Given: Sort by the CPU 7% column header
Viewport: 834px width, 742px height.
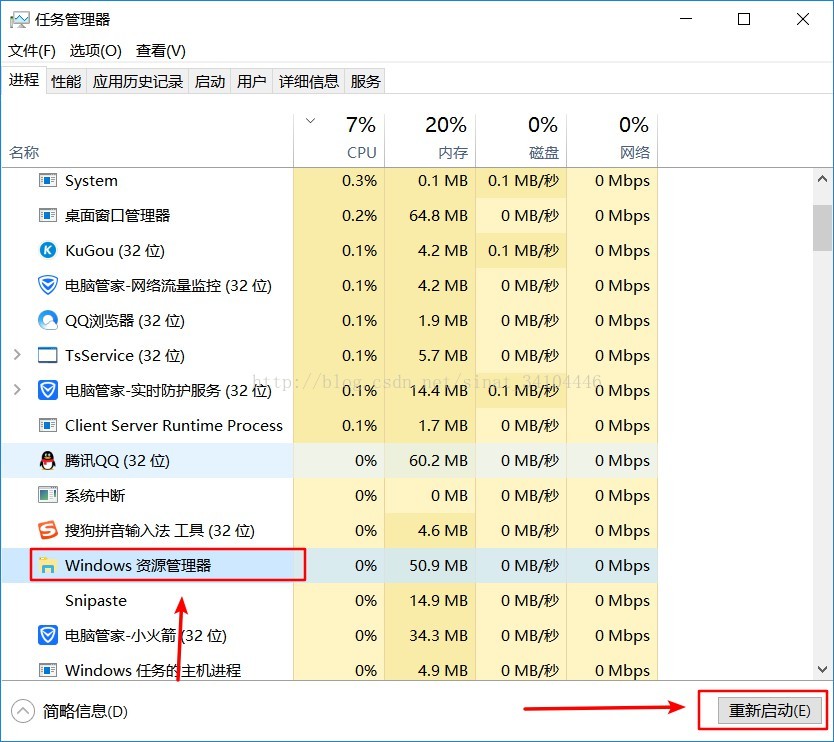Looking at the screenshot, I should click(339, 140).
